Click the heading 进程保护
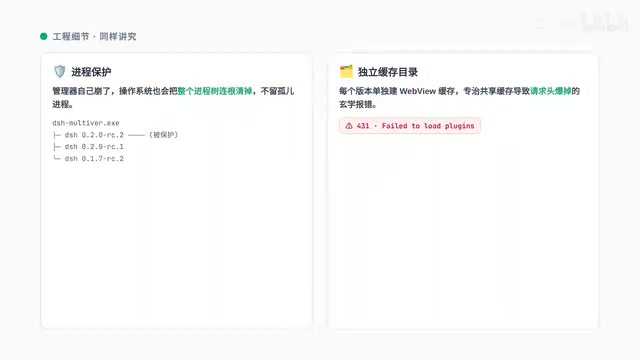Viewport: 640px width, 360px height. coord(91,72)
